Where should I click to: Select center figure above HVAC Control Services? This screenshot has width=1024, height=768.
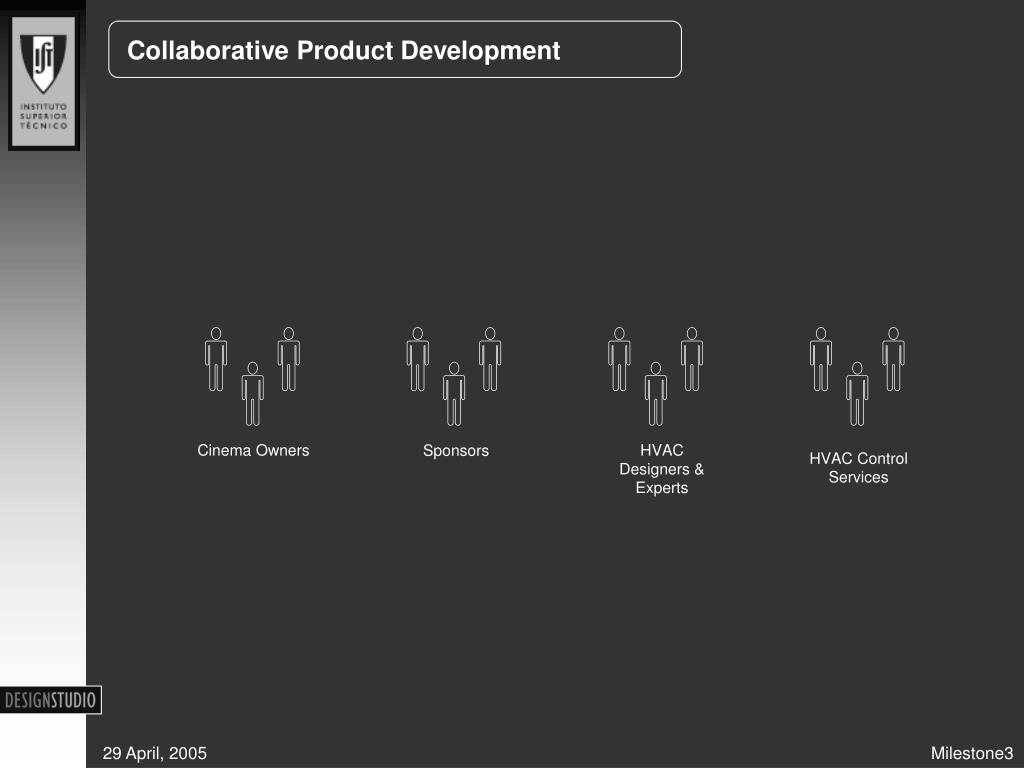857,394
